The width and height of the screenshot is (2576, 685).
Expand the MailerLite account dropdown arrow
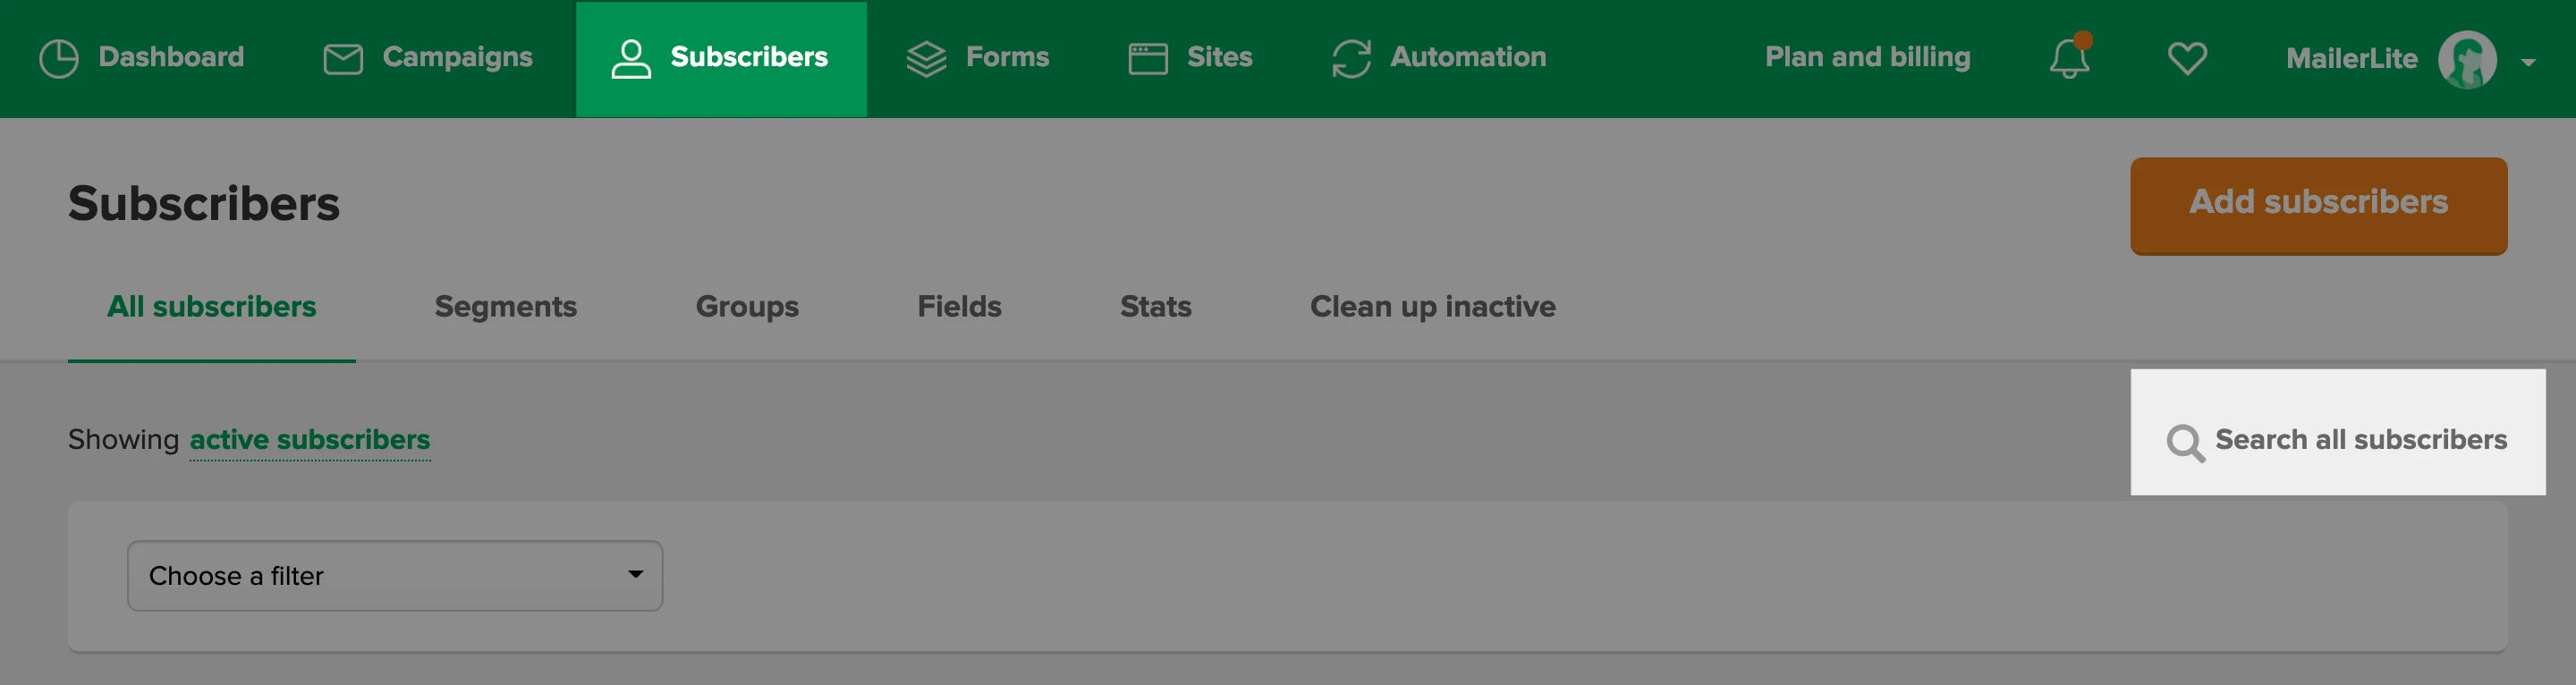2529,62
